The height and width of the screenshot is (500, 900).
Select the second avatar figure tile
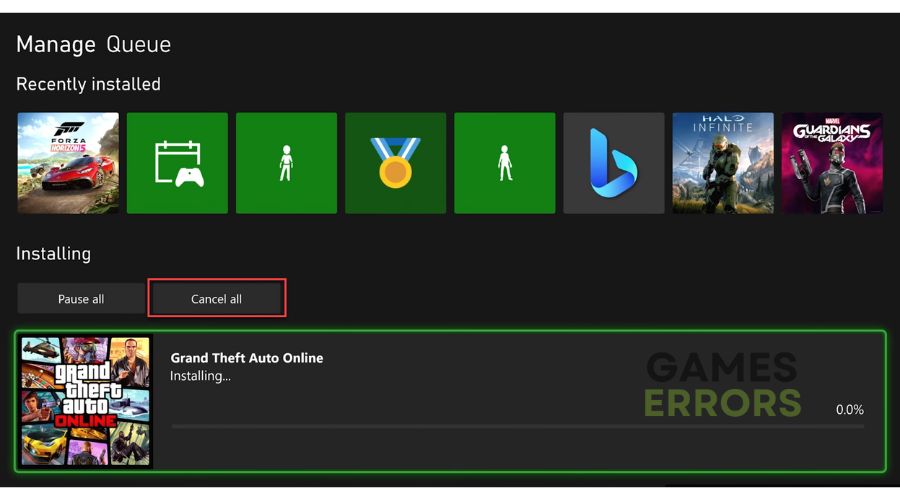click(505, 163)
